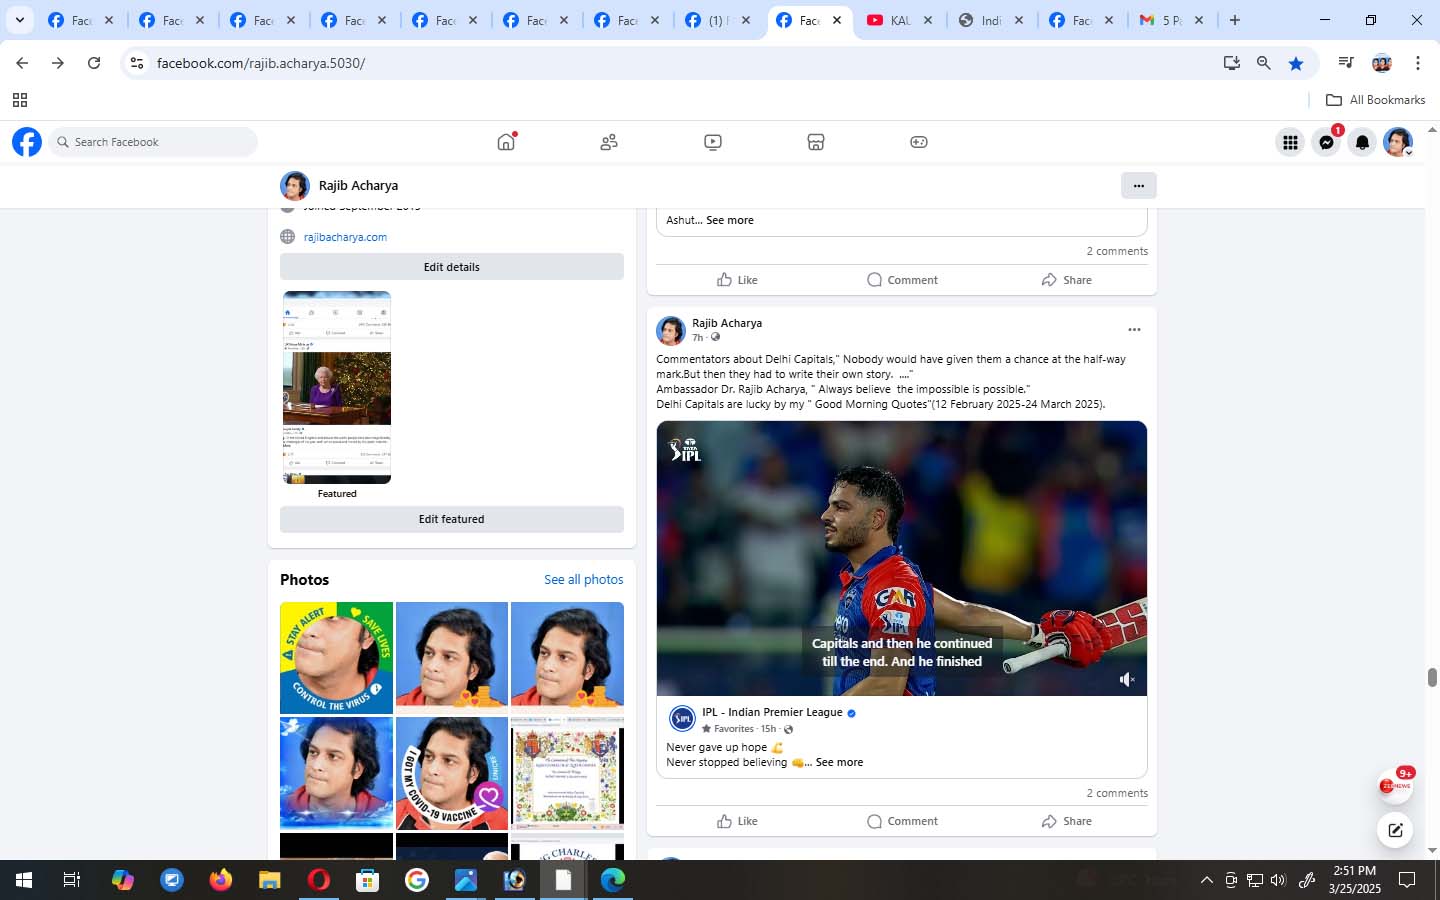Open Opera browser from the taskbar
1440x900 pixels.
318,880
